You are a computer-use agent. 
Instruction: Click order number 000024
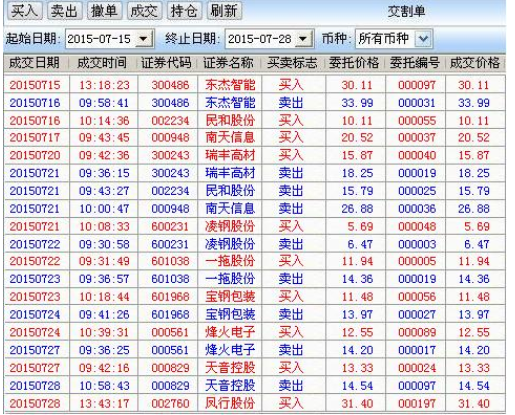[x=417, y=368]
